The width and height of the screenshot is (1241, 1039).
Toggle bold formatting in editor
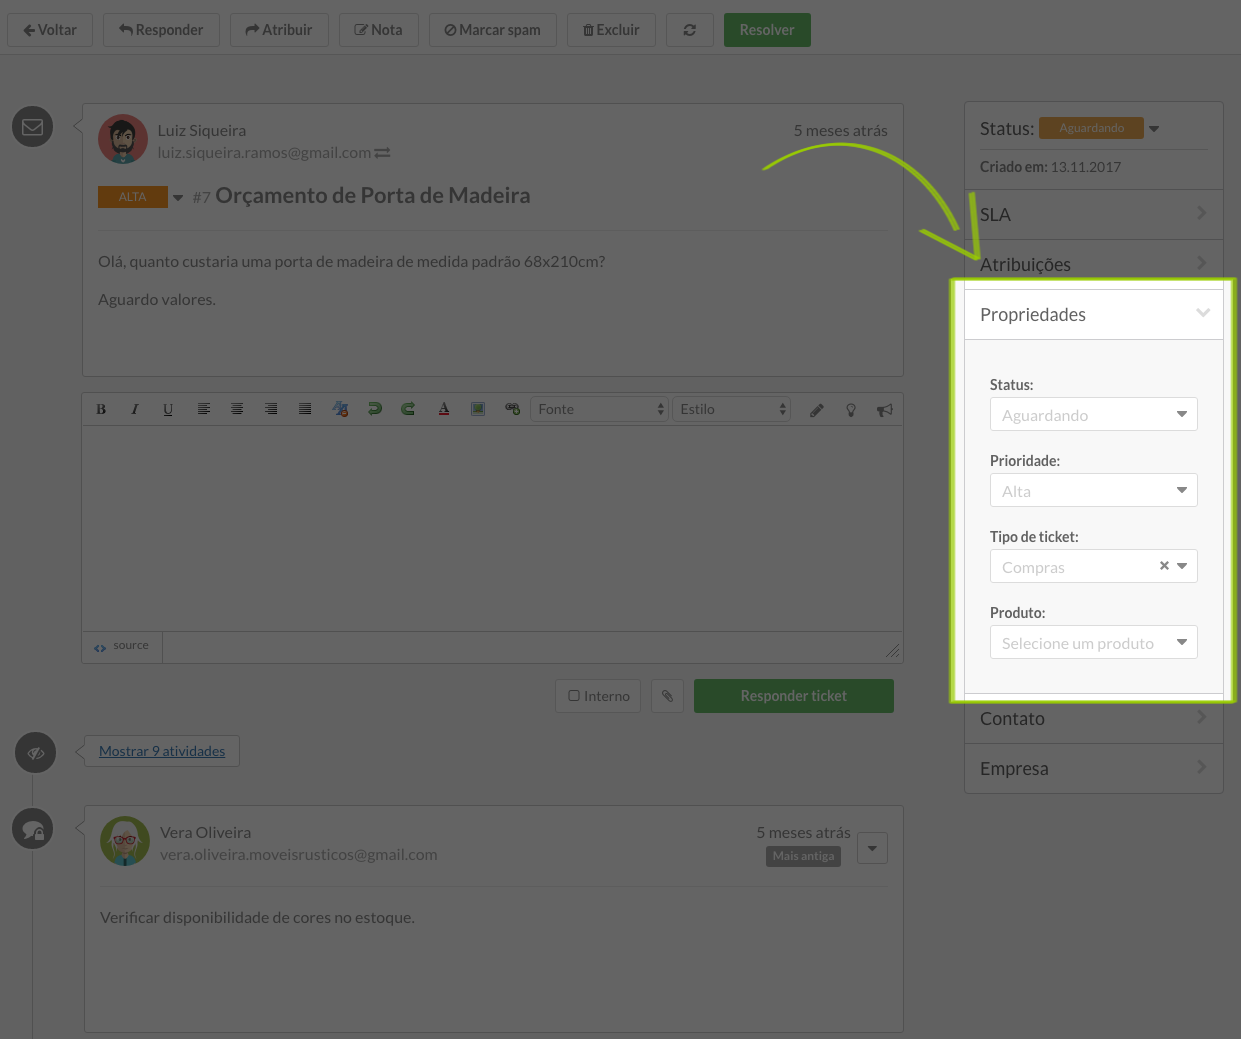point(101,410)
